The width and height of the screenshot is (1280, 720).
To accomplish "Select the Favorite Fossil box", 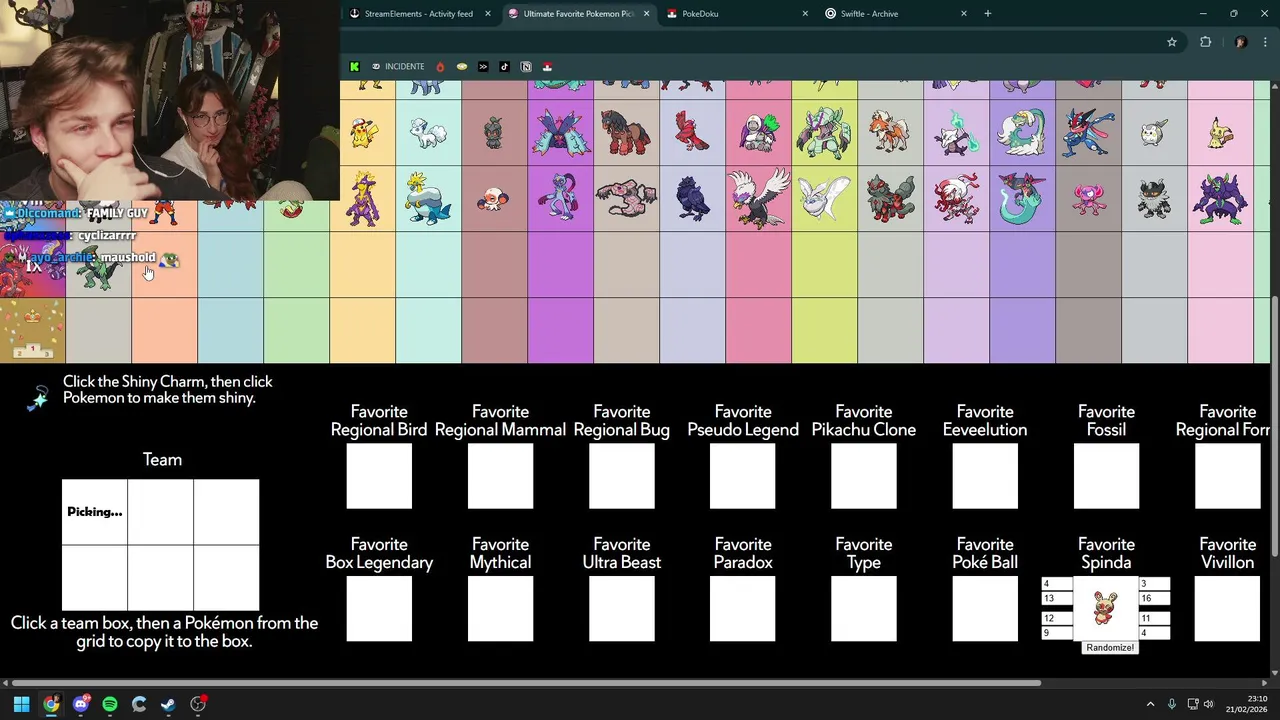I will pyautogui.click(x=1106, y=476).
